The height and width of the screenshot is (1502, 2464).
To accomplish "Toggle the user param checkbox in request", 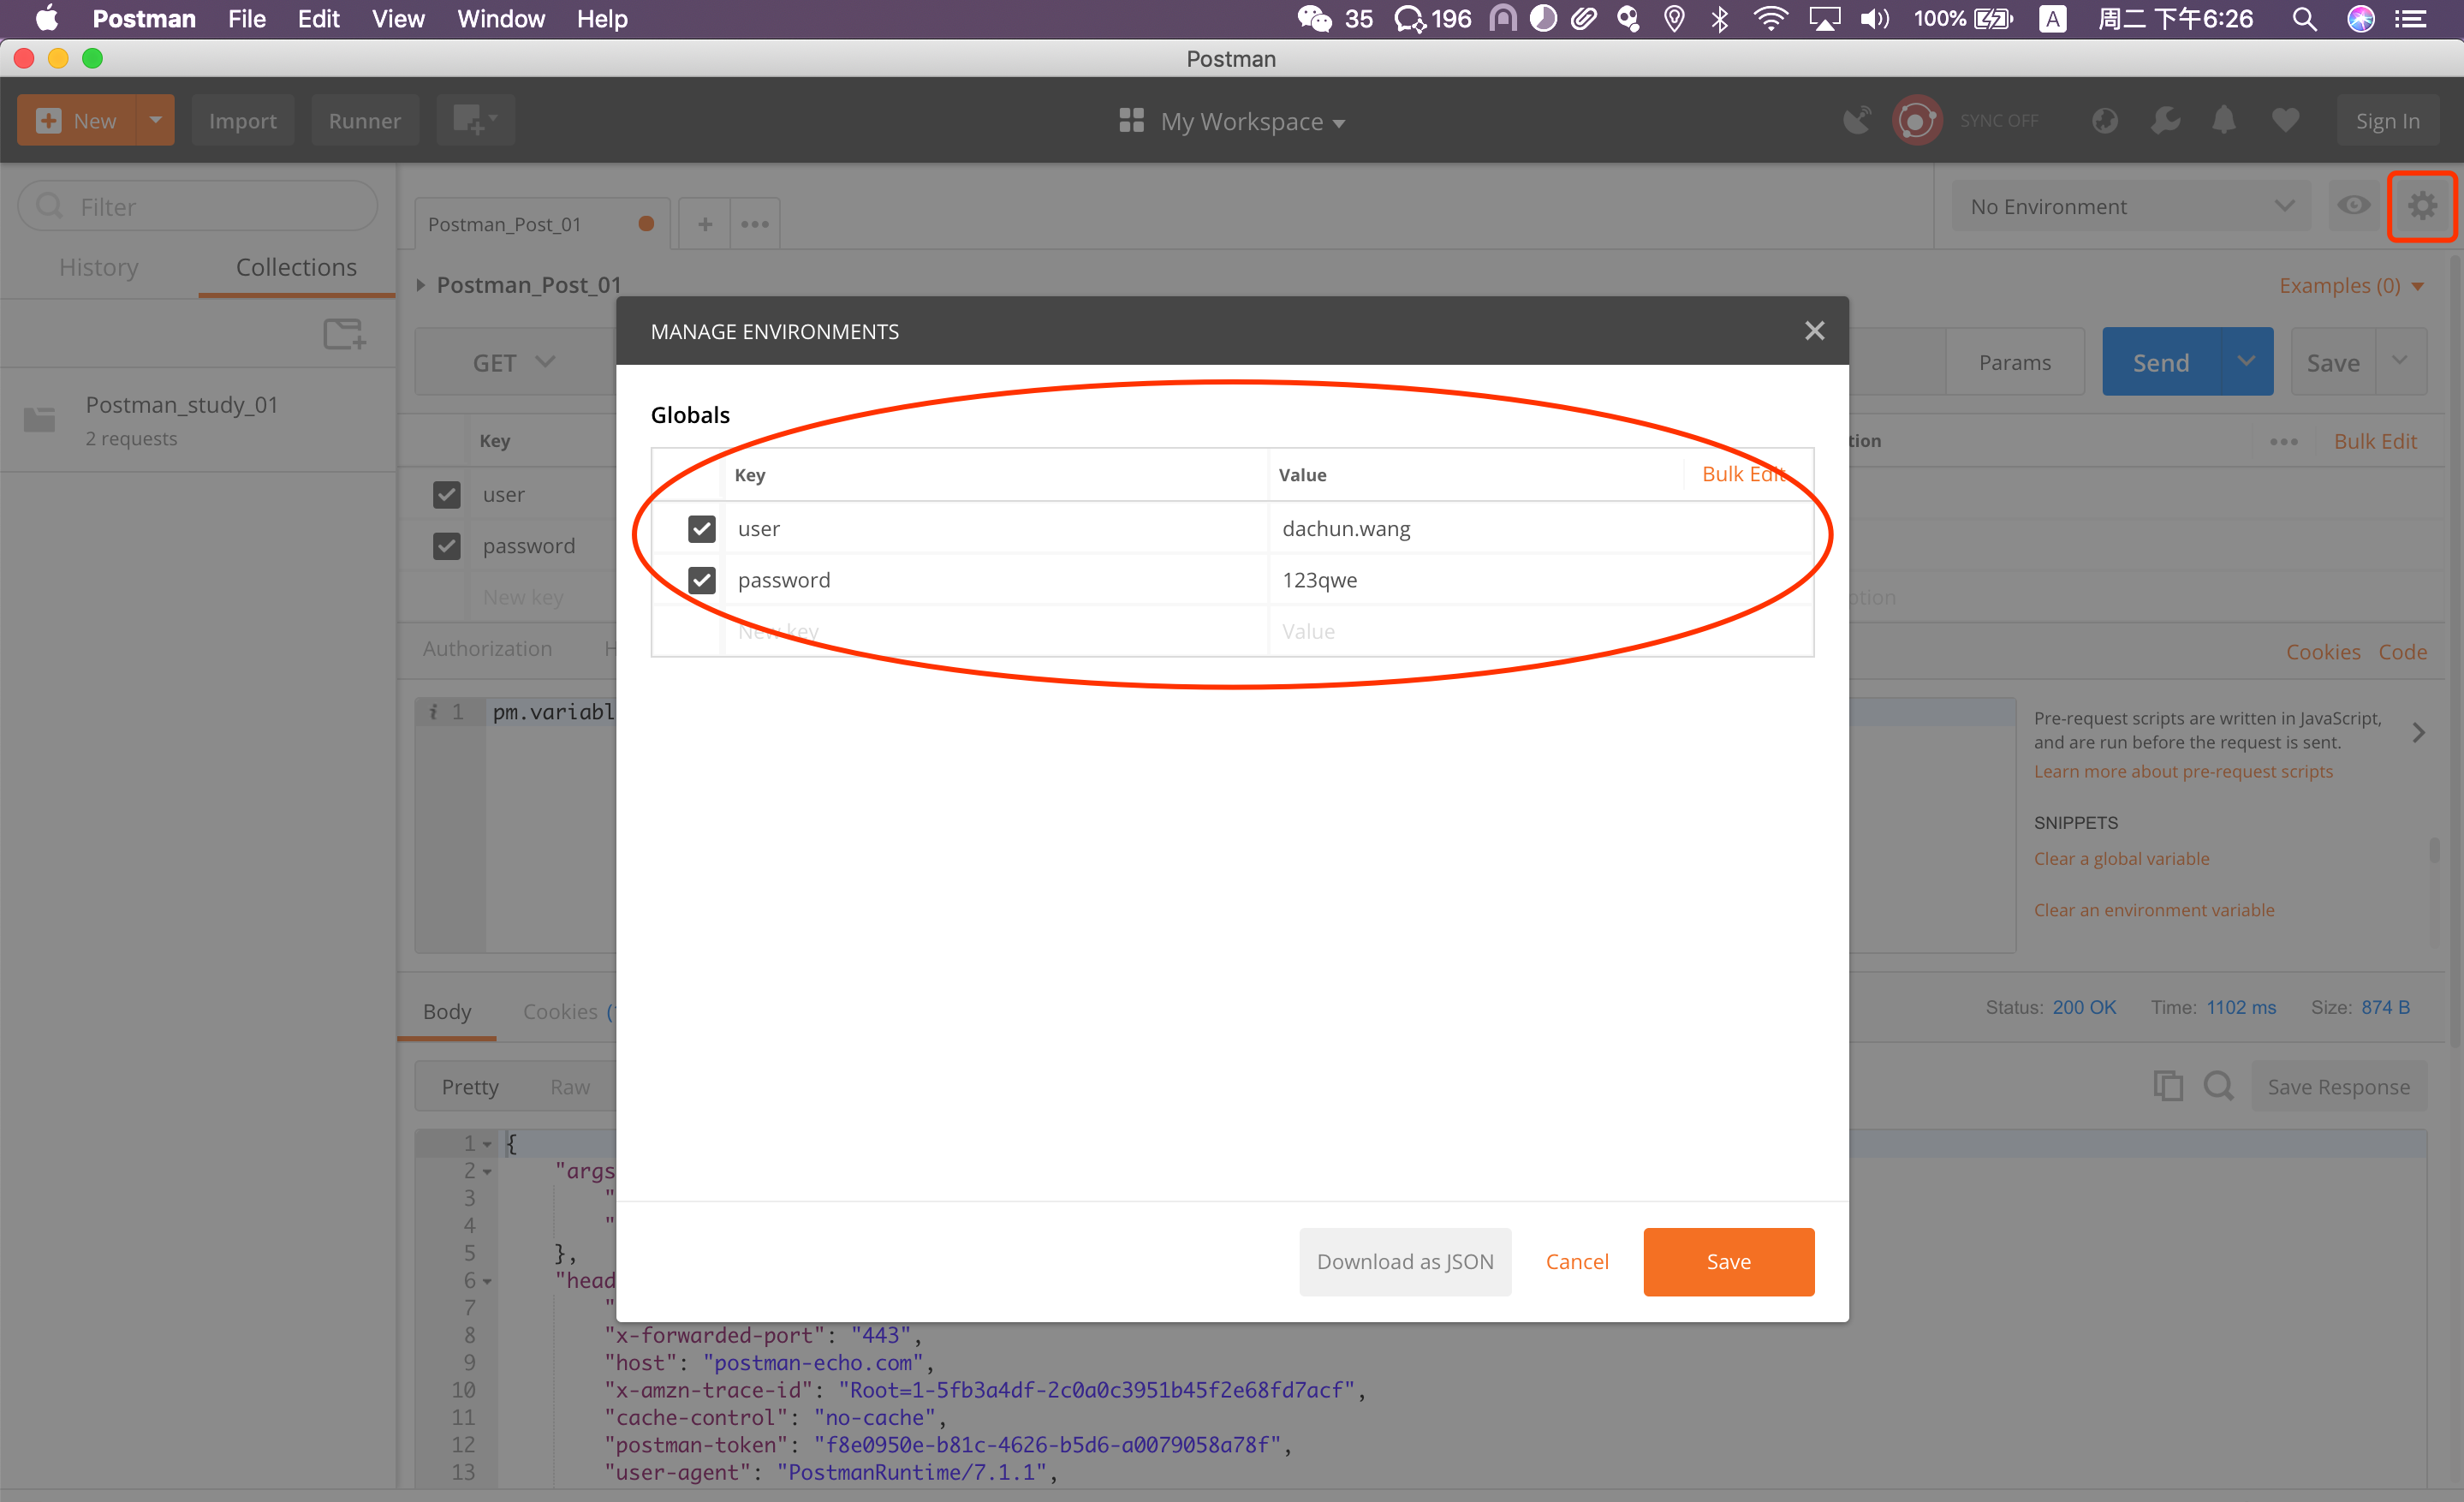I will (x=446, y=494).
